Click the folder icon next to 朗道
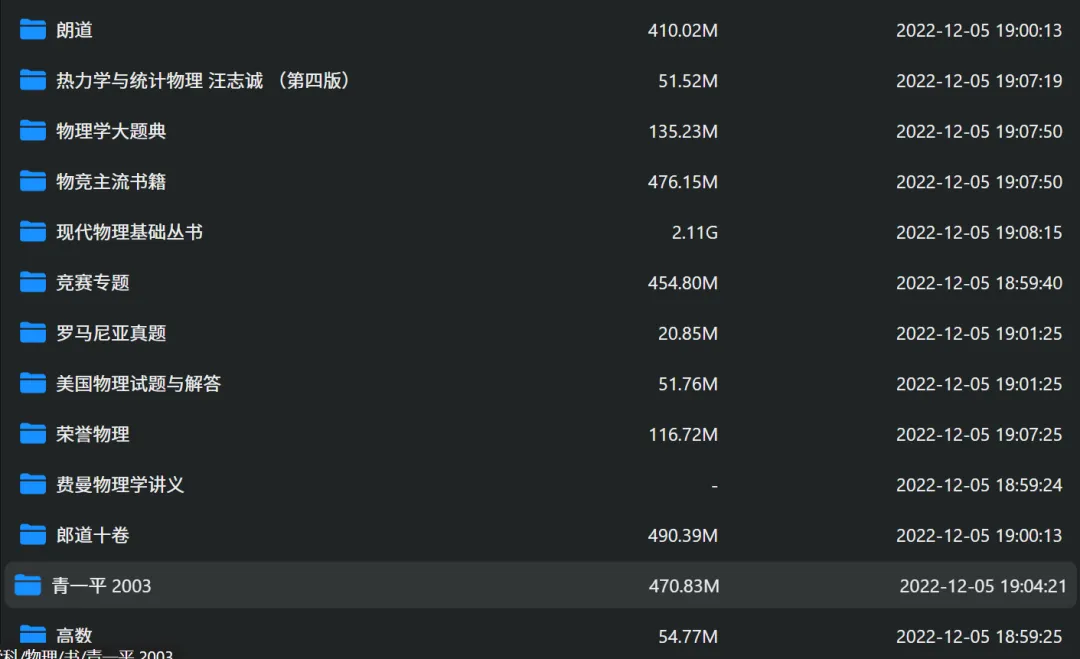 [x=32, y=30]
